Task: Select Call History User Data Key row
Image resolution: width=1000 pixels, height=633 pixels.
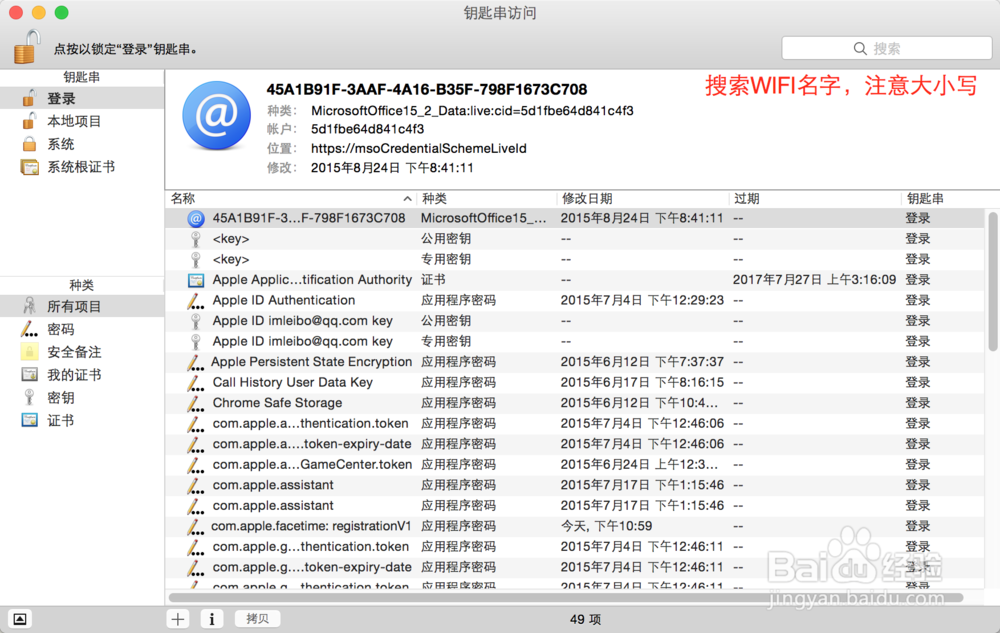Action: [x=575, y=382]
